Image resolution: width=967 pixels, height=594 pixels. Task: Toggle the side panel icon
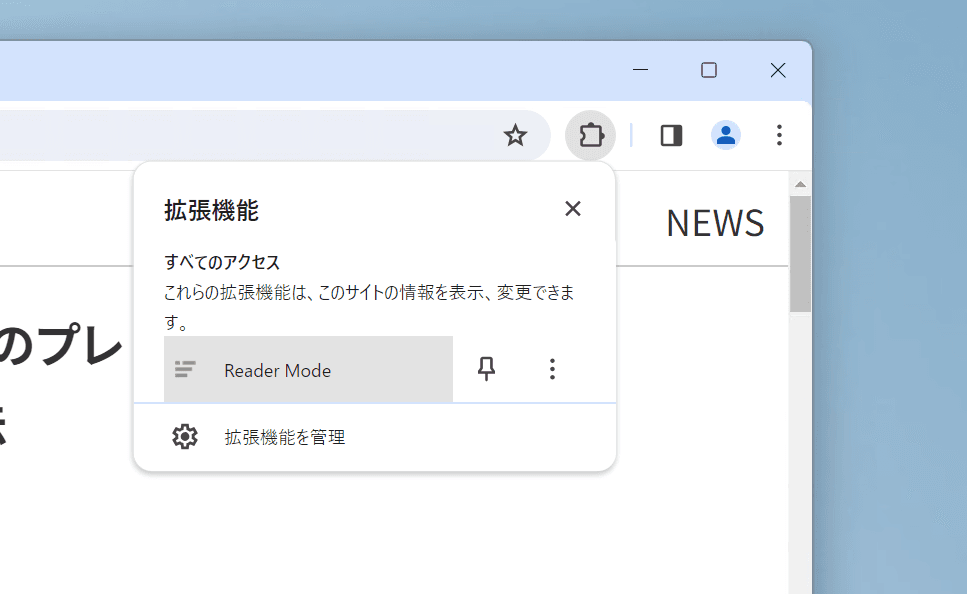point(671,135)
